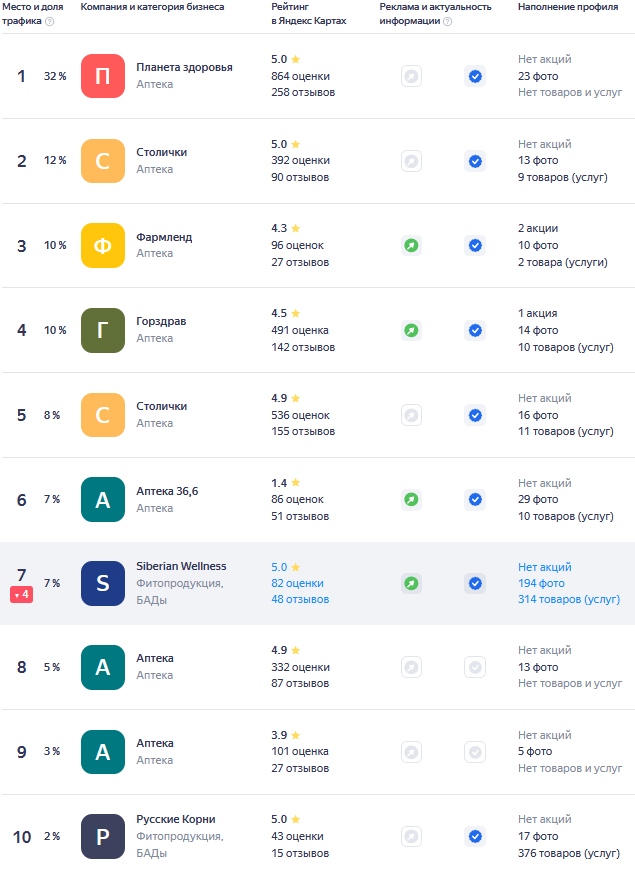635x872 pixels.
Task: Click the 43 оценки text
Action: point(297,836)
